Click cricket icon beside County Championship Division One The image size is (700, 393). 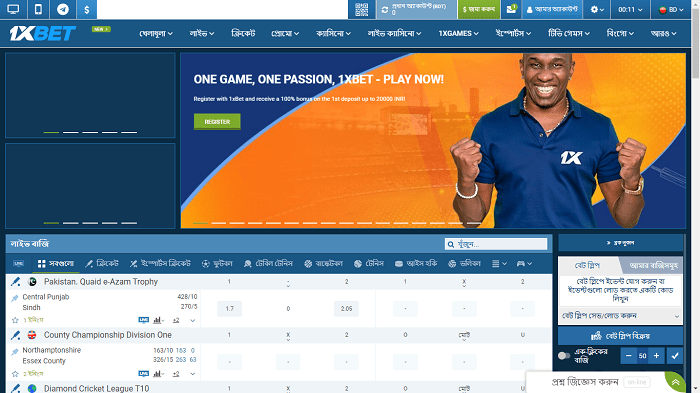[x=16, y=335]
